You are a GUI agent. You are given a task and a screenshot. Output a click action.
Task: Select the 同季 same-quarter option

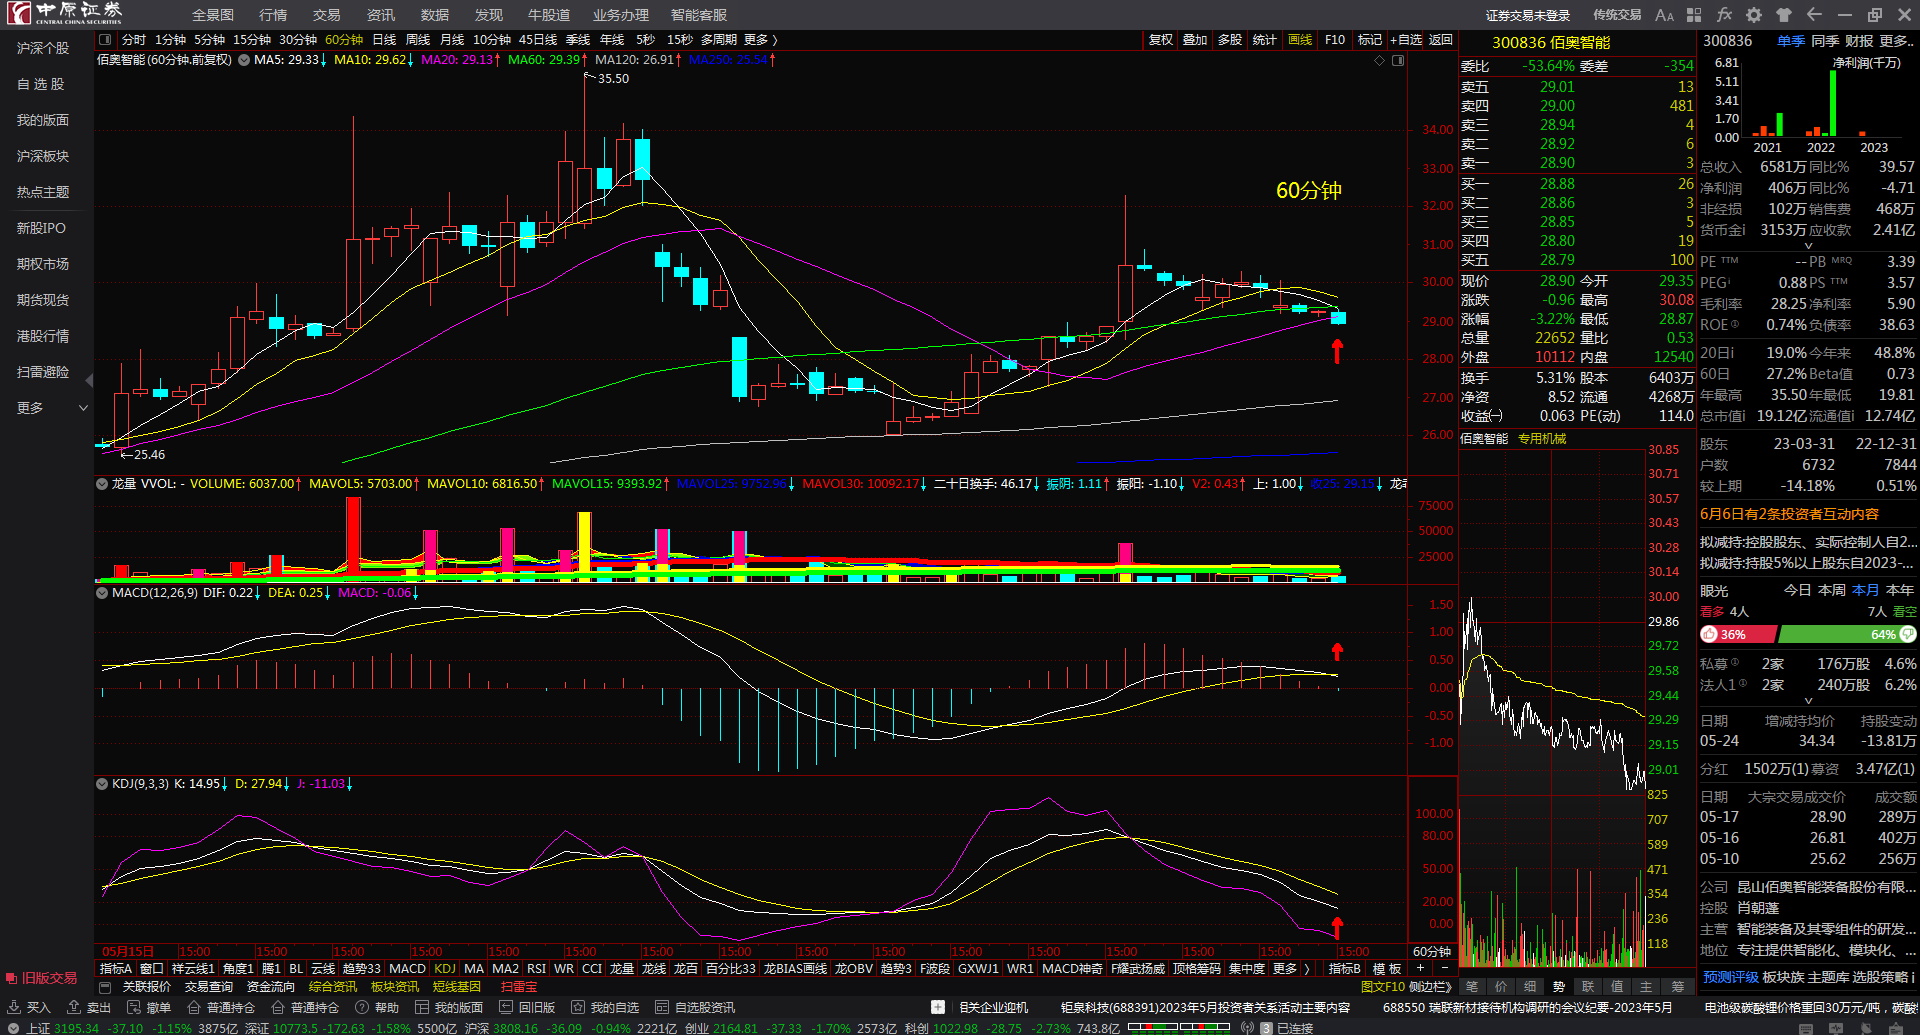click(x=1825, y=41)
